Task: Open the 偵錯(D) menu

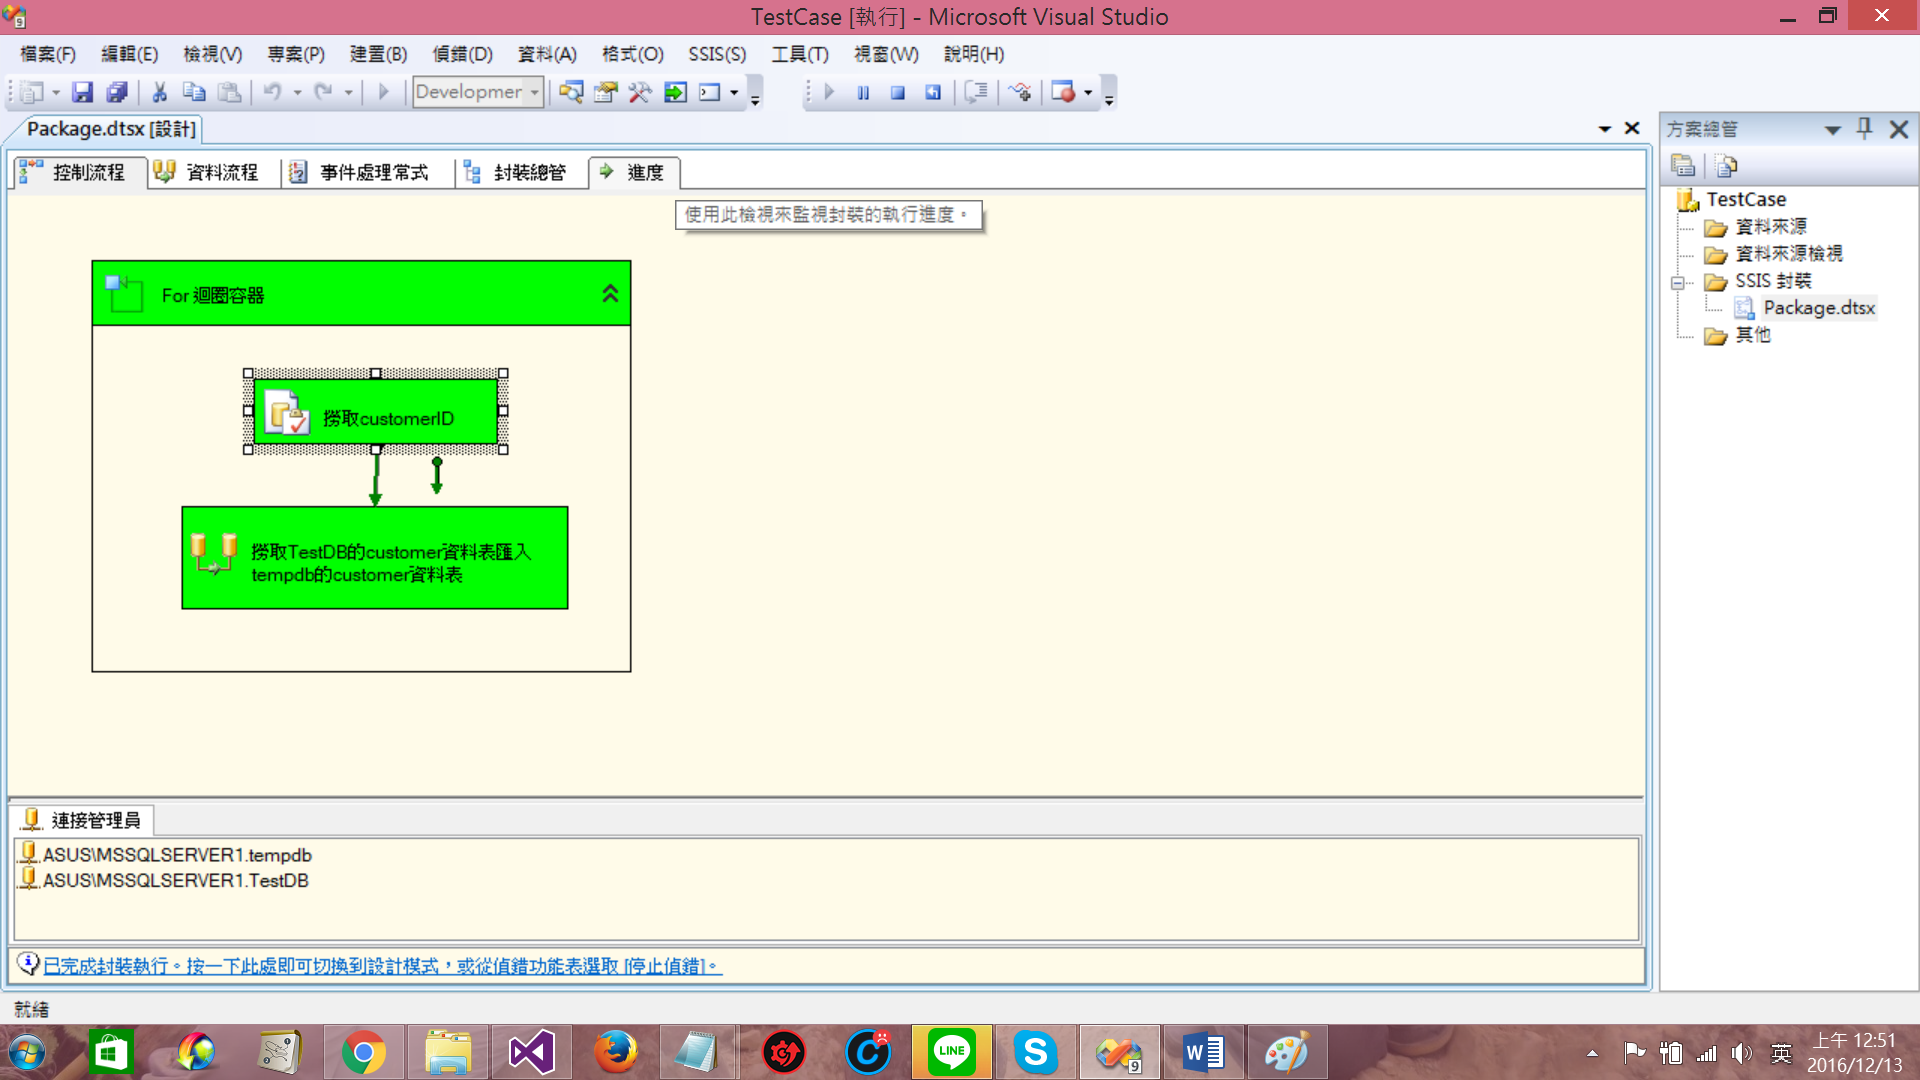Action: coord(462,54)
